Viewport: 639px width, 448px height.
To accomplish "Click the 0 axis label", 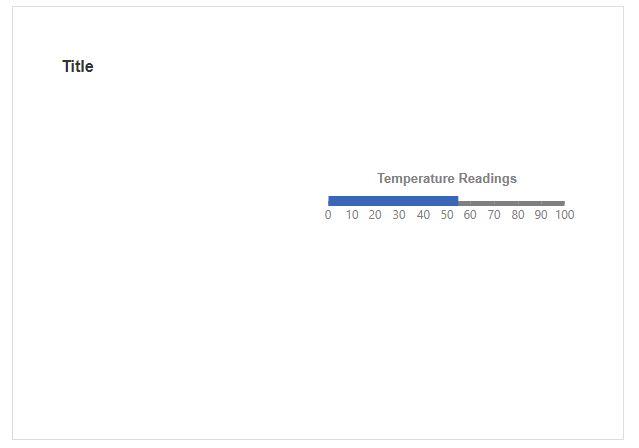I will click(x=328, y=215).
